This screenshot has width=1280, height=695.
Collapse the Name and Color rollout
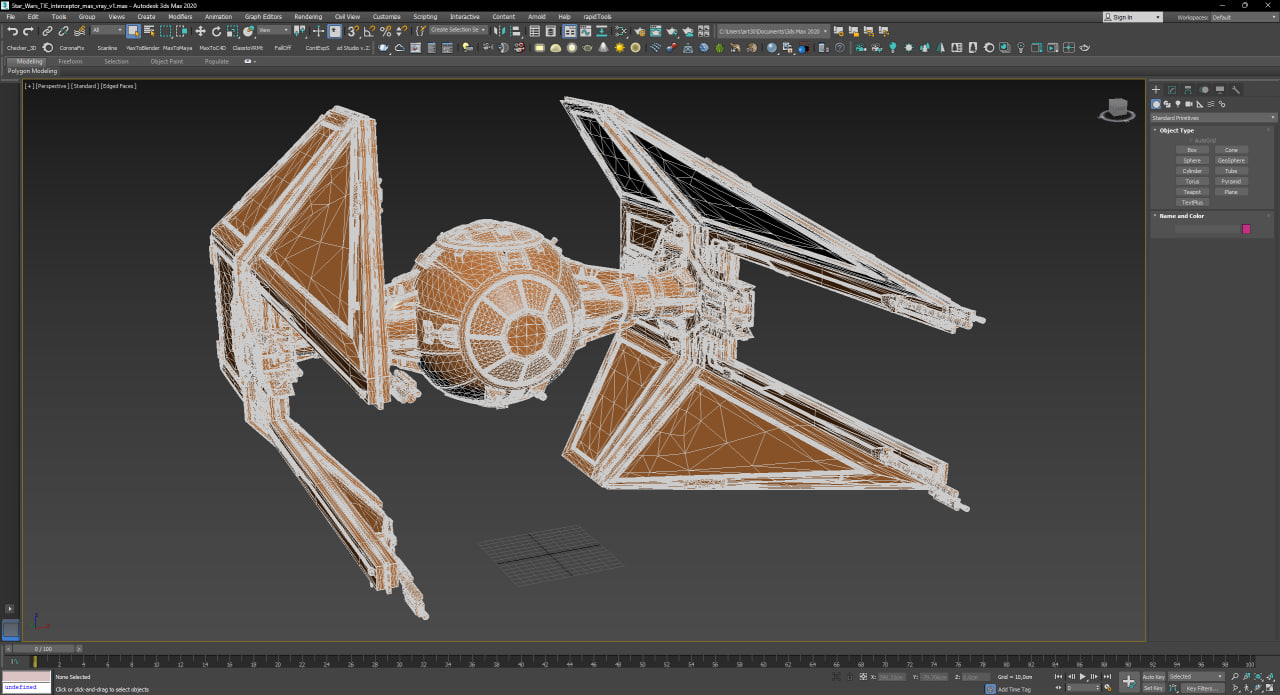click(x=1181, y=216)
